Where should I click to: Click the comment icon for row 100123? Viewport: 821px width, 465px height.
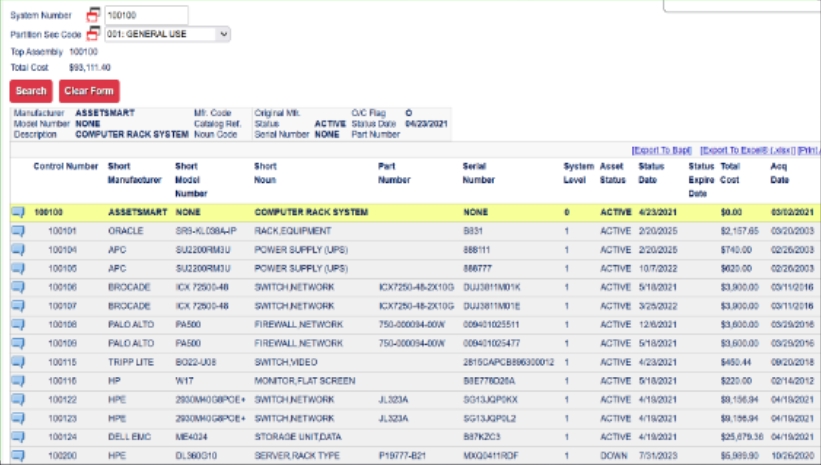tap(18, 418)
